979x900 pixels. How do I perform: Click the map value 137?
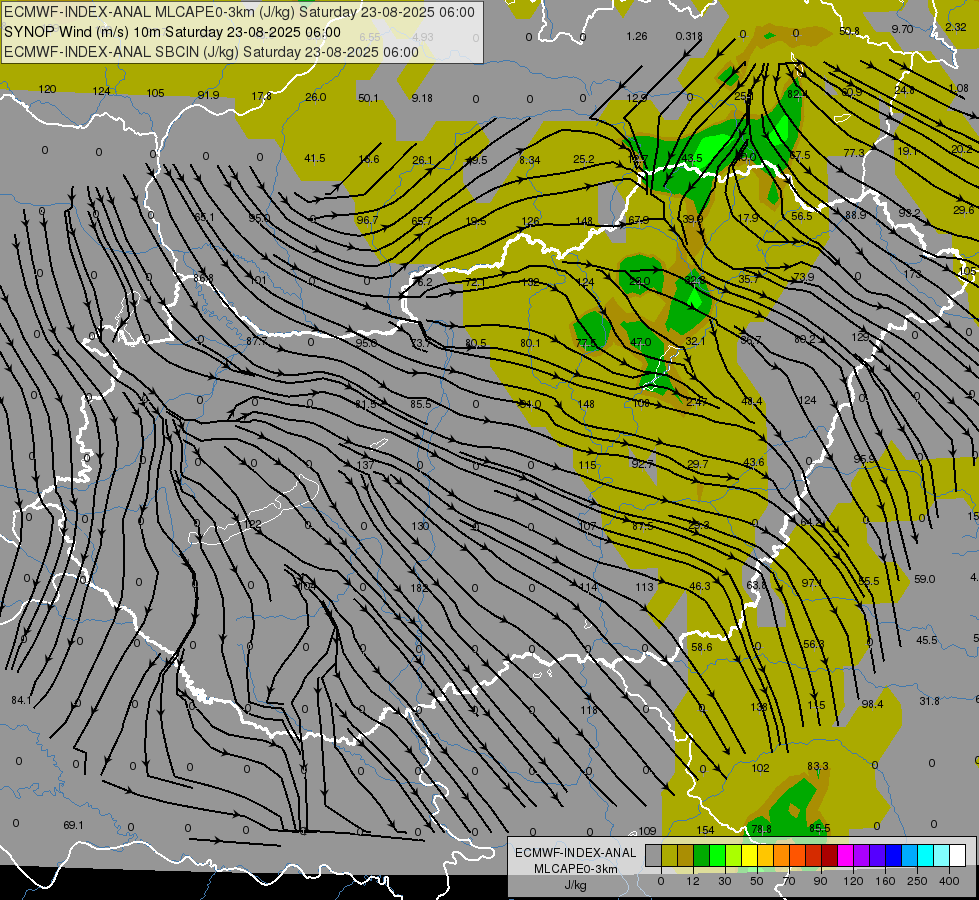(x=366, y=465)
